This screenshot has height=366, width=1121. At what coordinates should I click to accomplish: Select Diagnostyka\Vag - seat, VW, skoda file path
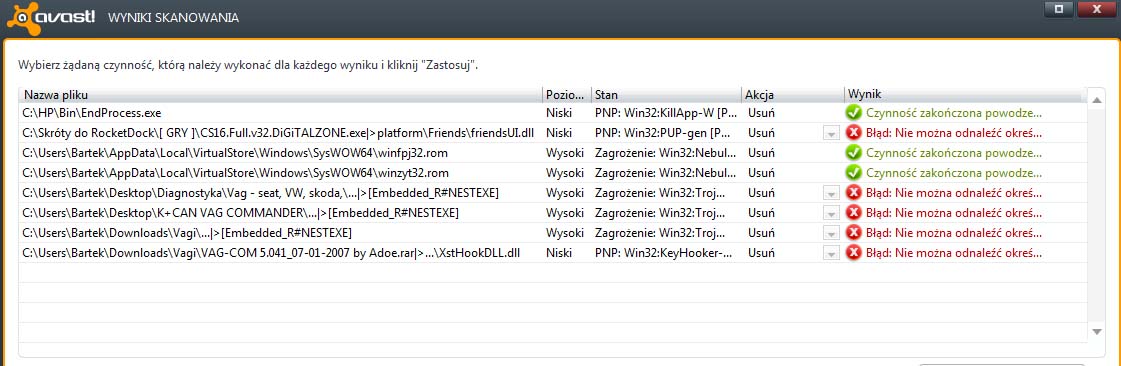click(x=260, y=193)
